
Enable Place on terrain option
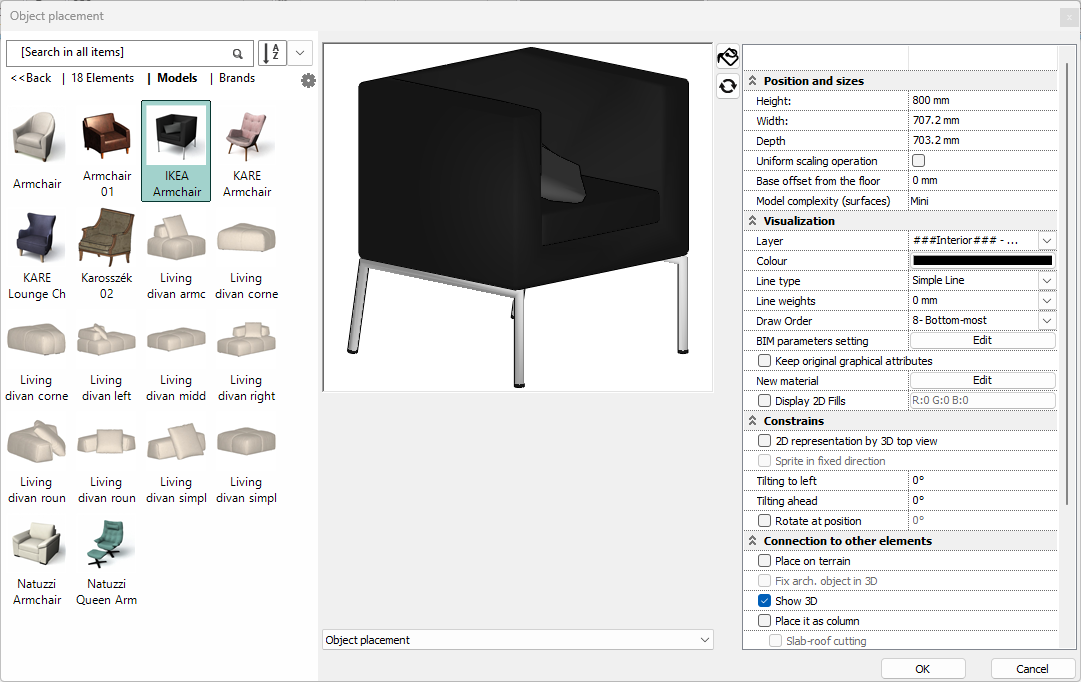tap(765, 561)
